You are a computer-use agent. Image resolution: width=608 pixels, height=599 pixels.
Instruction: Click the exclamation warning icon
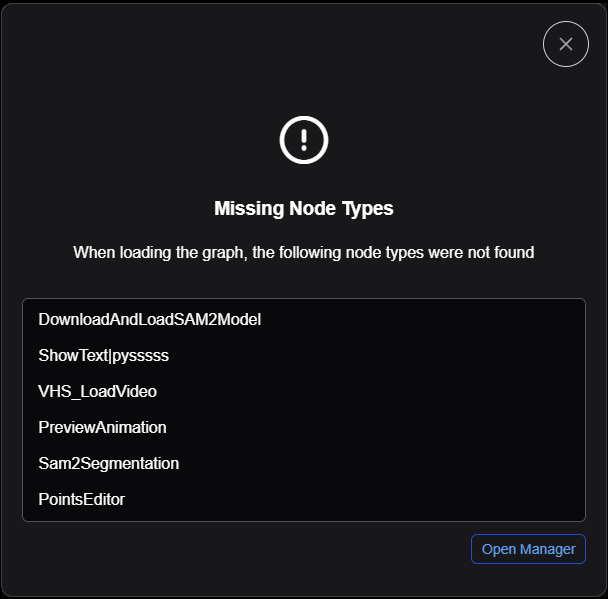tap(304, 139)
